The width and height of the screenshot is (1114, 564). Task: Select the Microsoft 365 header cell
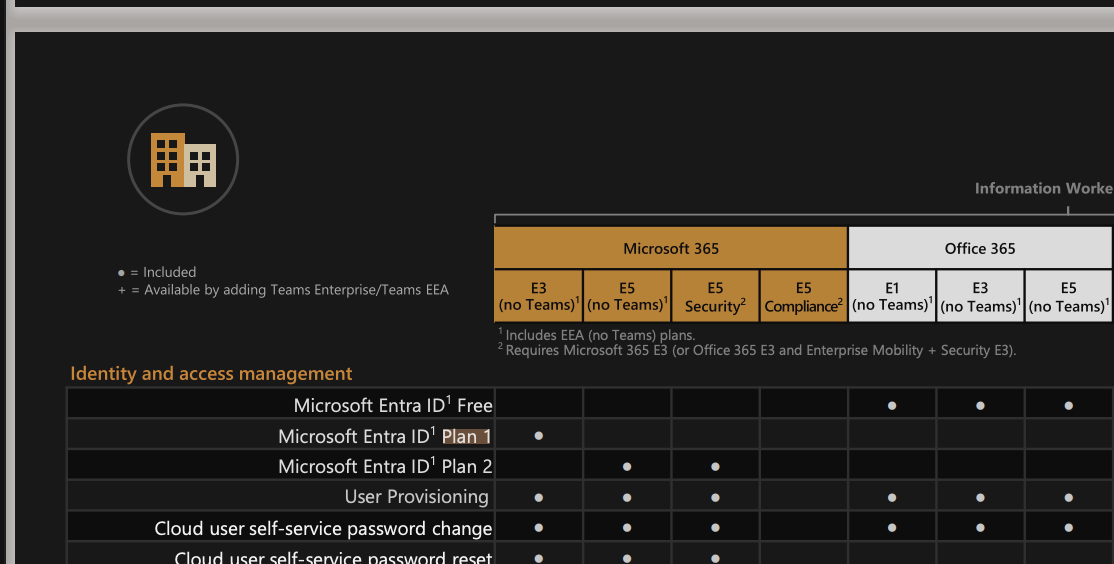(x=671, y=248)
